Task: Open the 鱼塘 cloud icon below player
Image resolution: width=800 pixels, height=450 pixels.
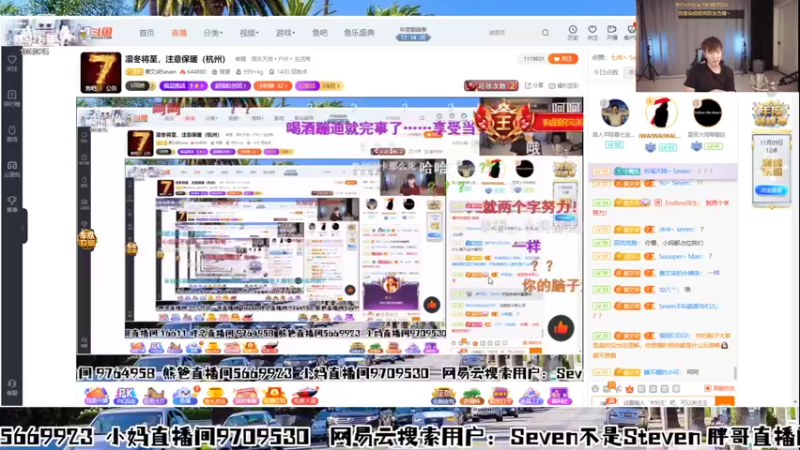Action: coord(185,395)
